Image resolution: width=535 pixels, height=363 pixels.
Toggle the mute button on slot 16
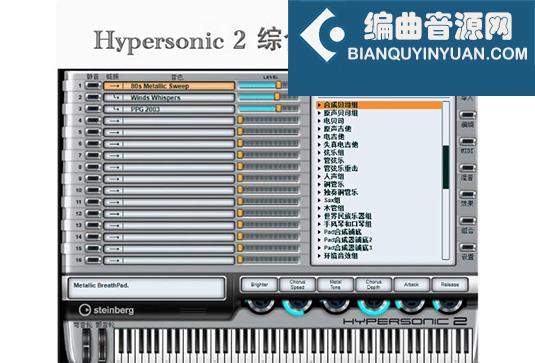point(93,260)
